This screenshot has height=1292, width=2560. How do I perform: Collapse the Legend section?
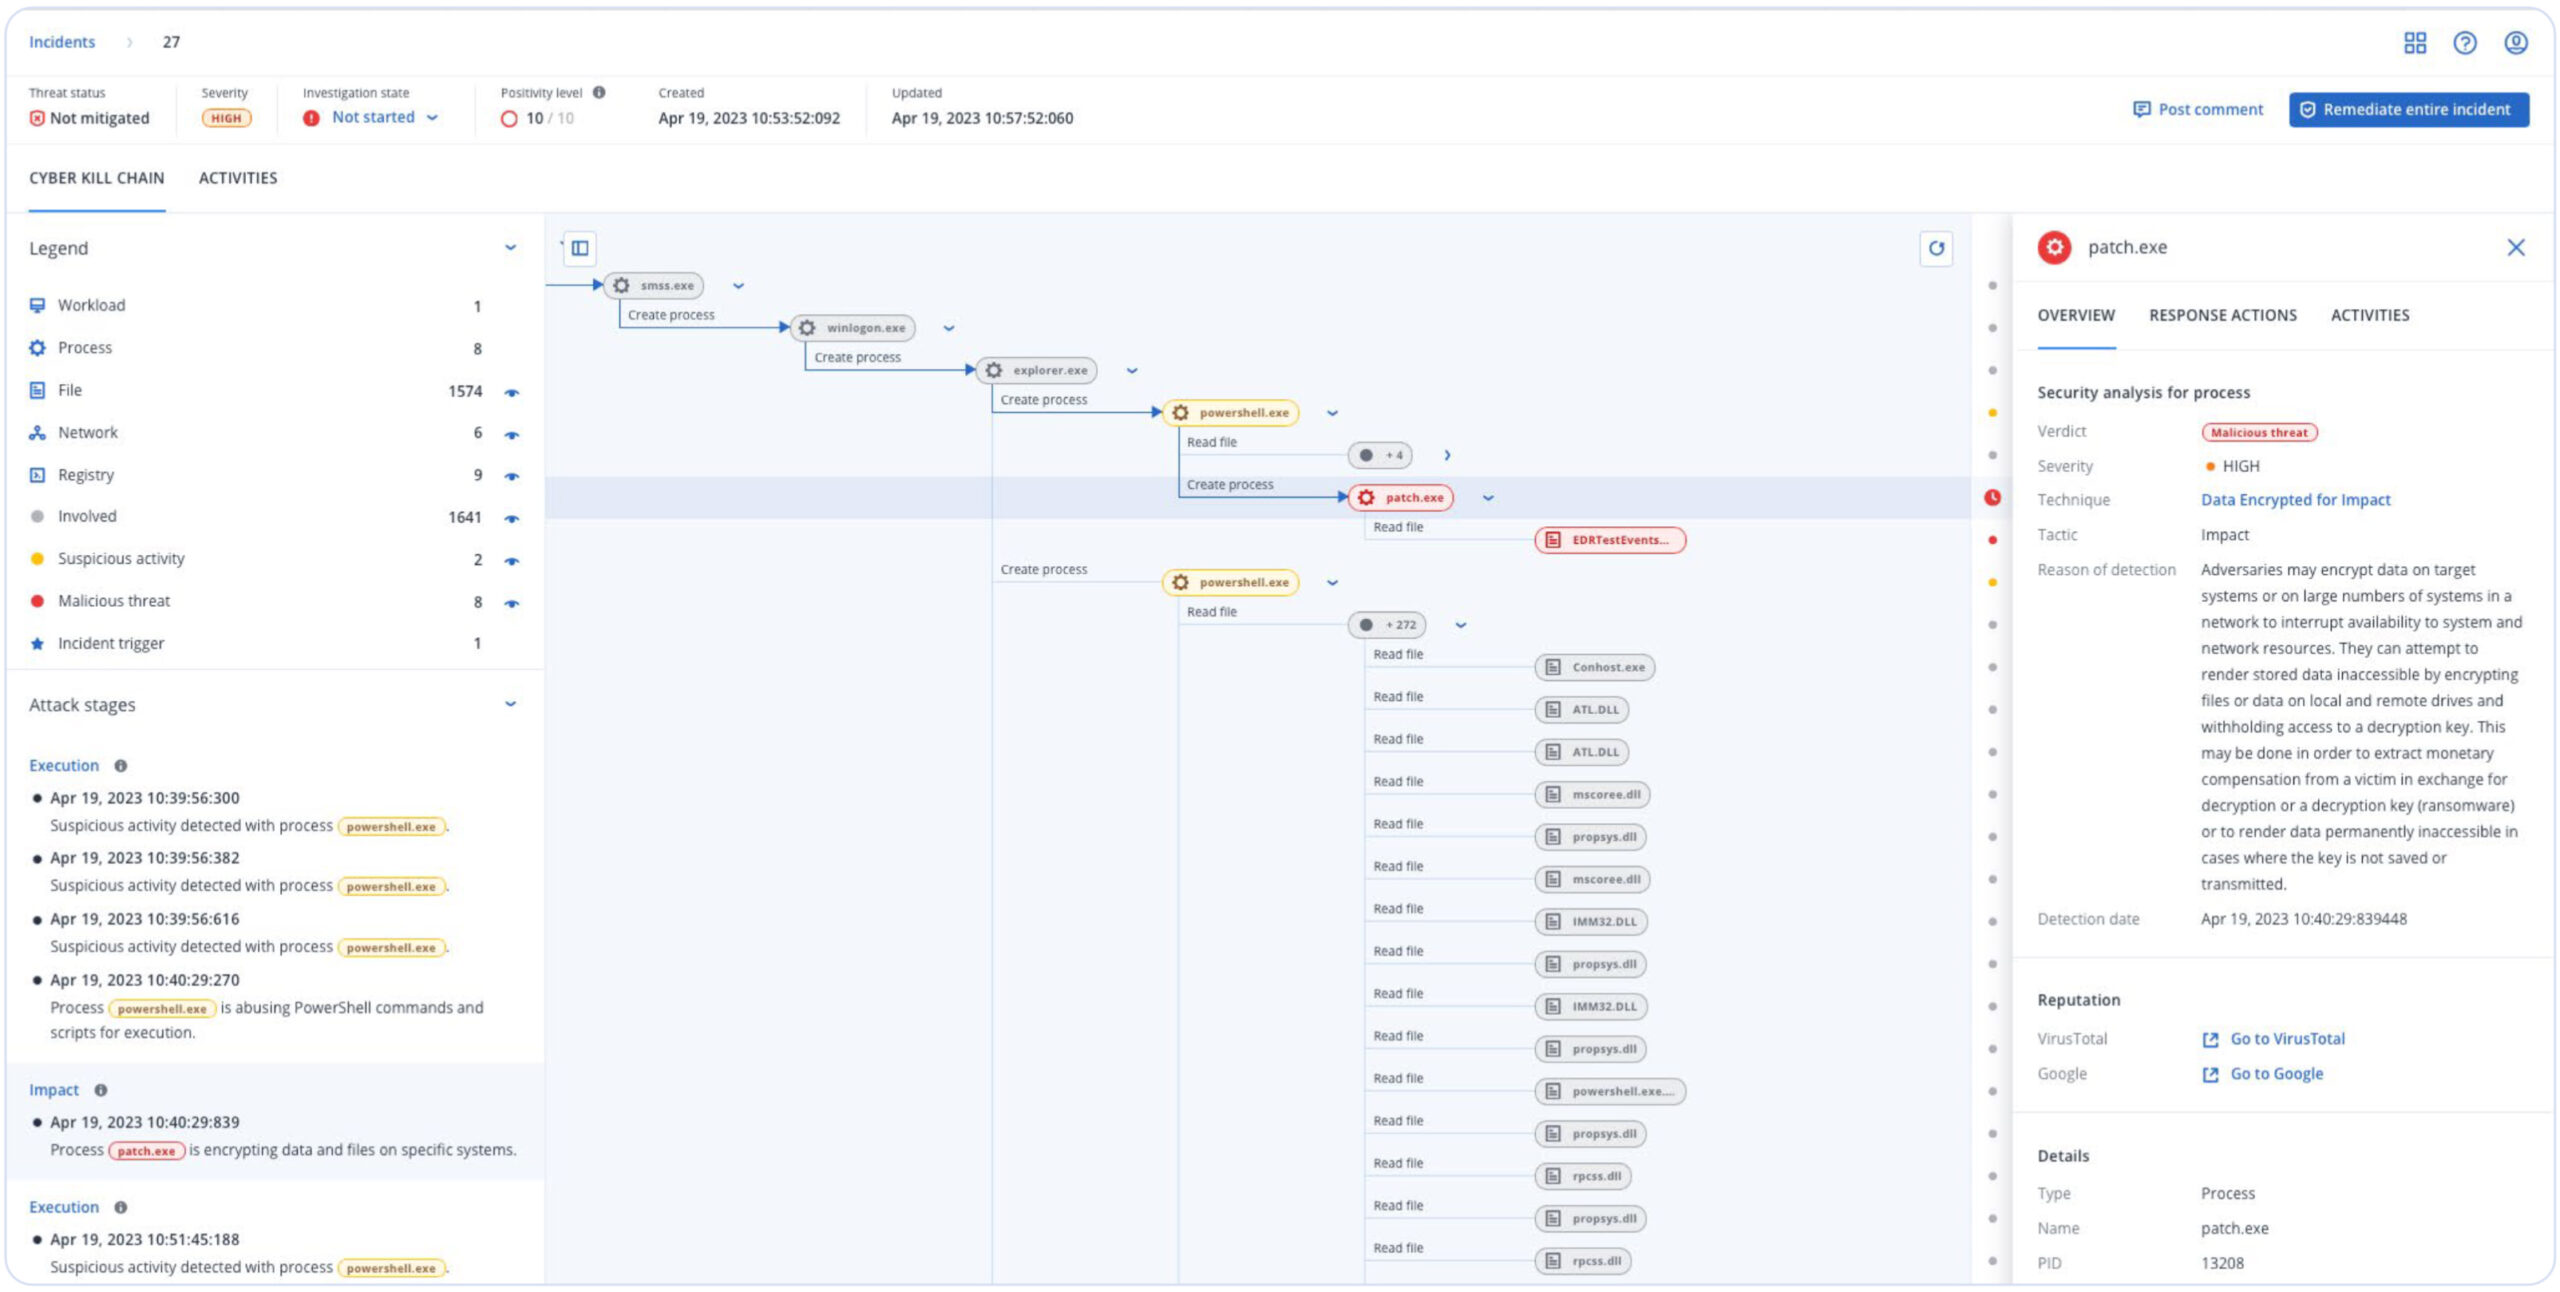(x=510, y=248)
